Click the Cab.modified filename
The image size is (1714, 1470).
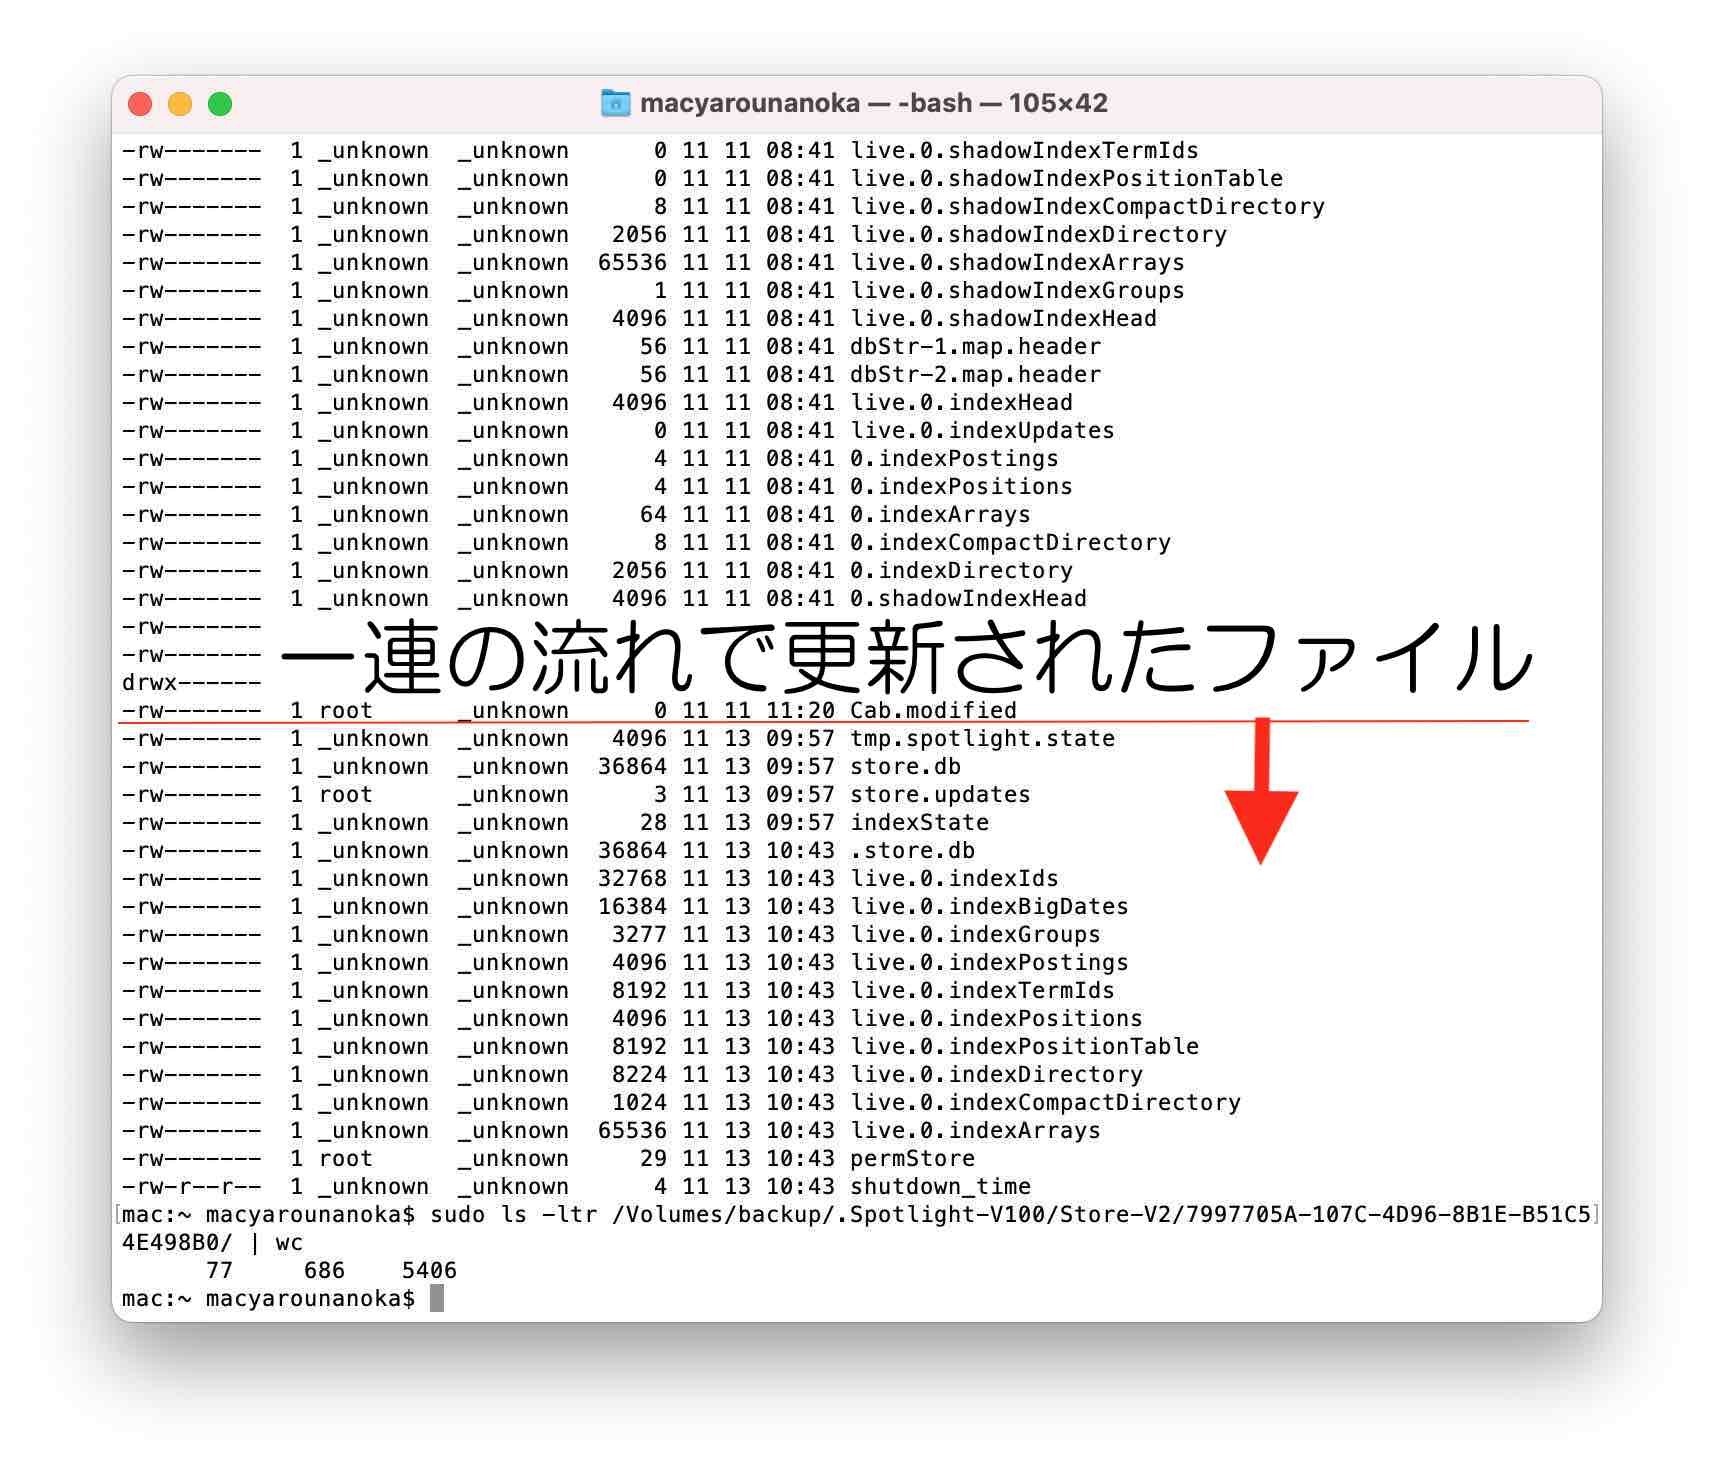(x=933, y=710)
